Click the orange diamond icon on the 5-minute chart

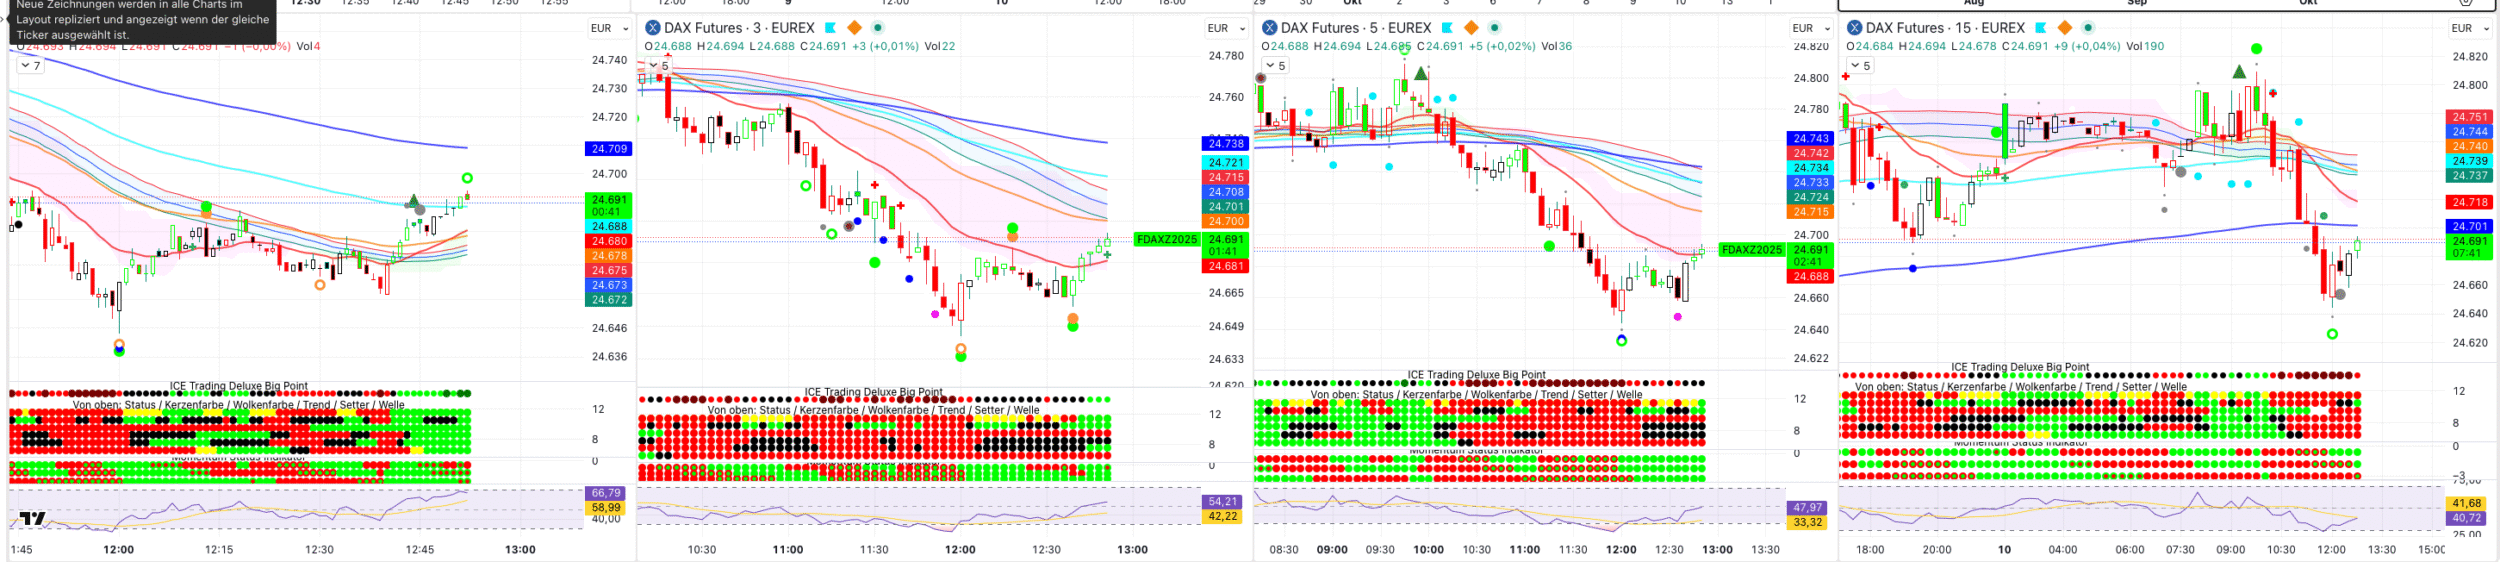point(1471,28)
